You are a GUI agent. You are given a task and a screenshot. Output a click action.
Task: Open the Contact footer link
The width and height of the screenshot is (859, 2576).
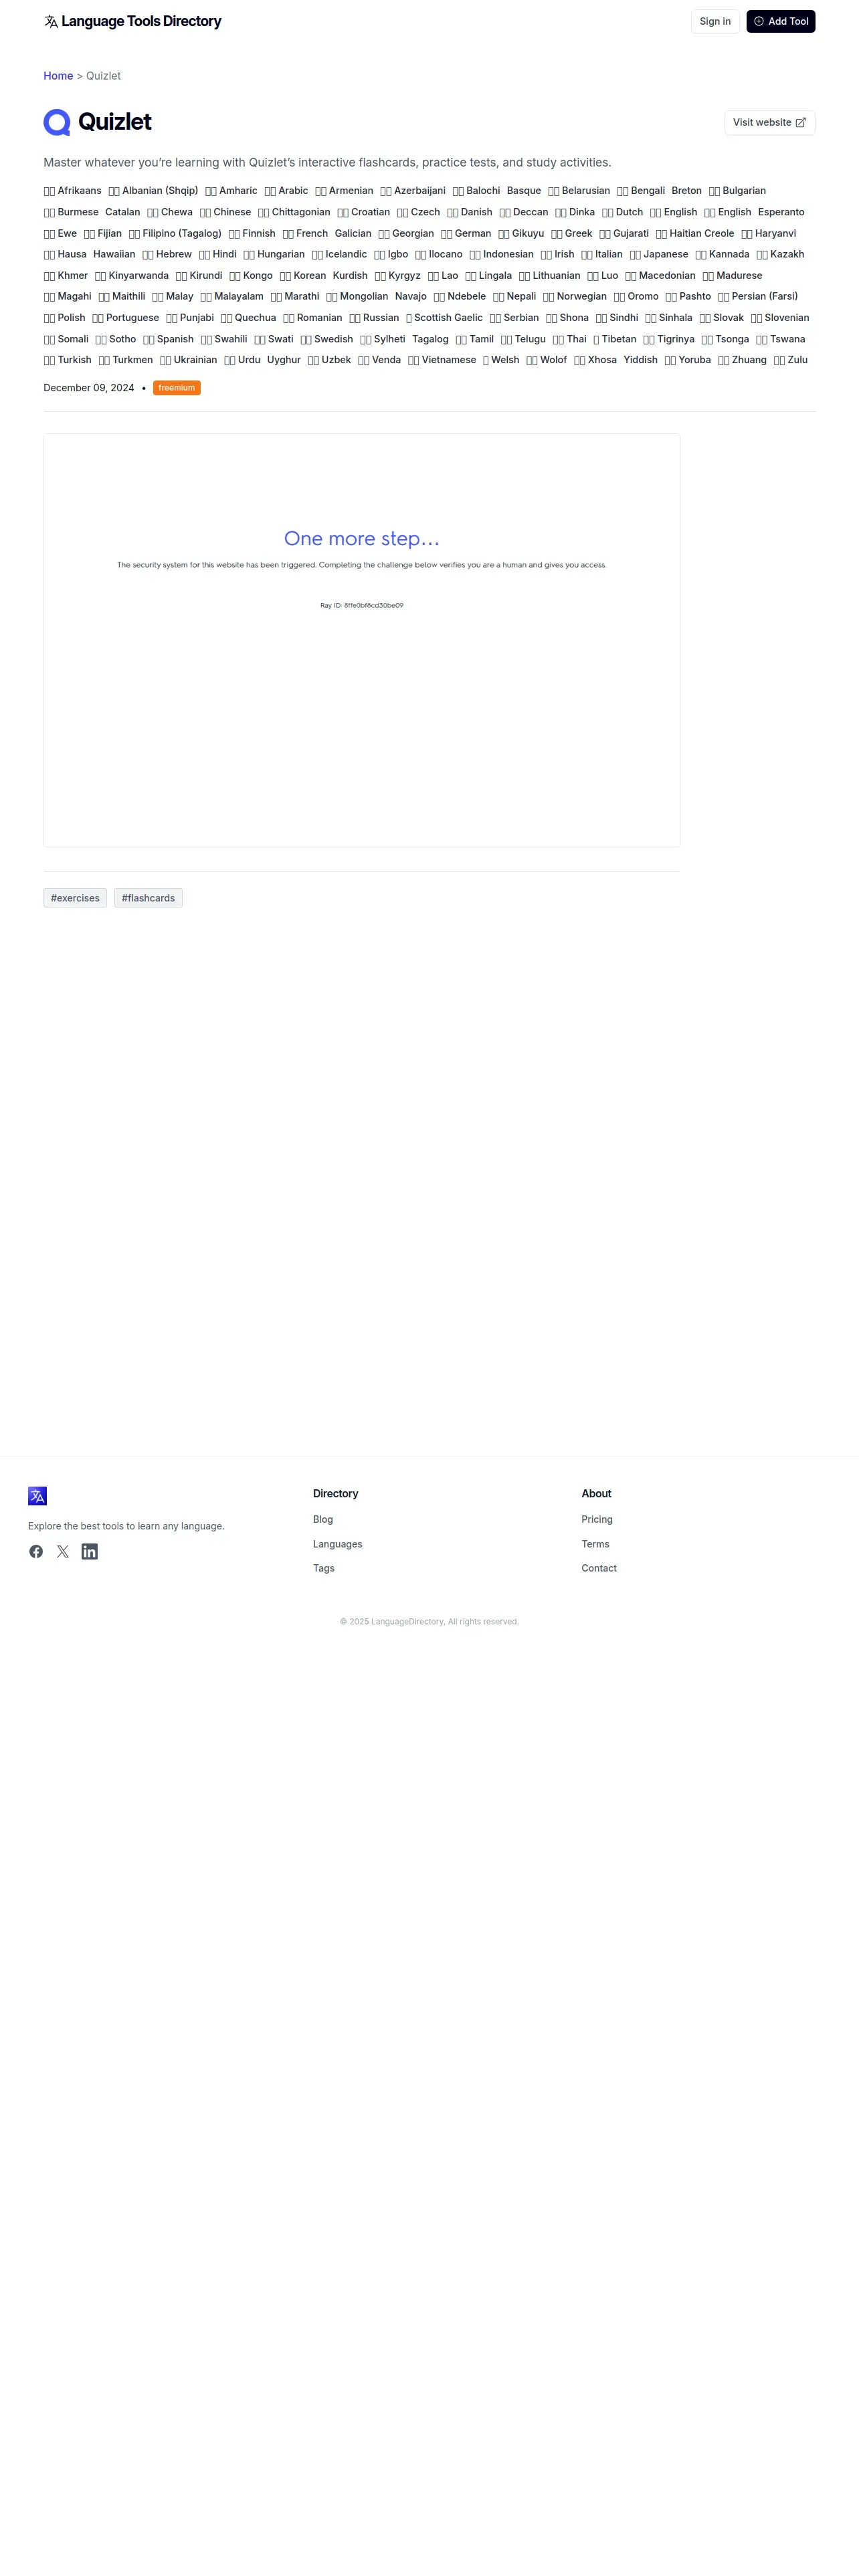tap(599, 1568)
